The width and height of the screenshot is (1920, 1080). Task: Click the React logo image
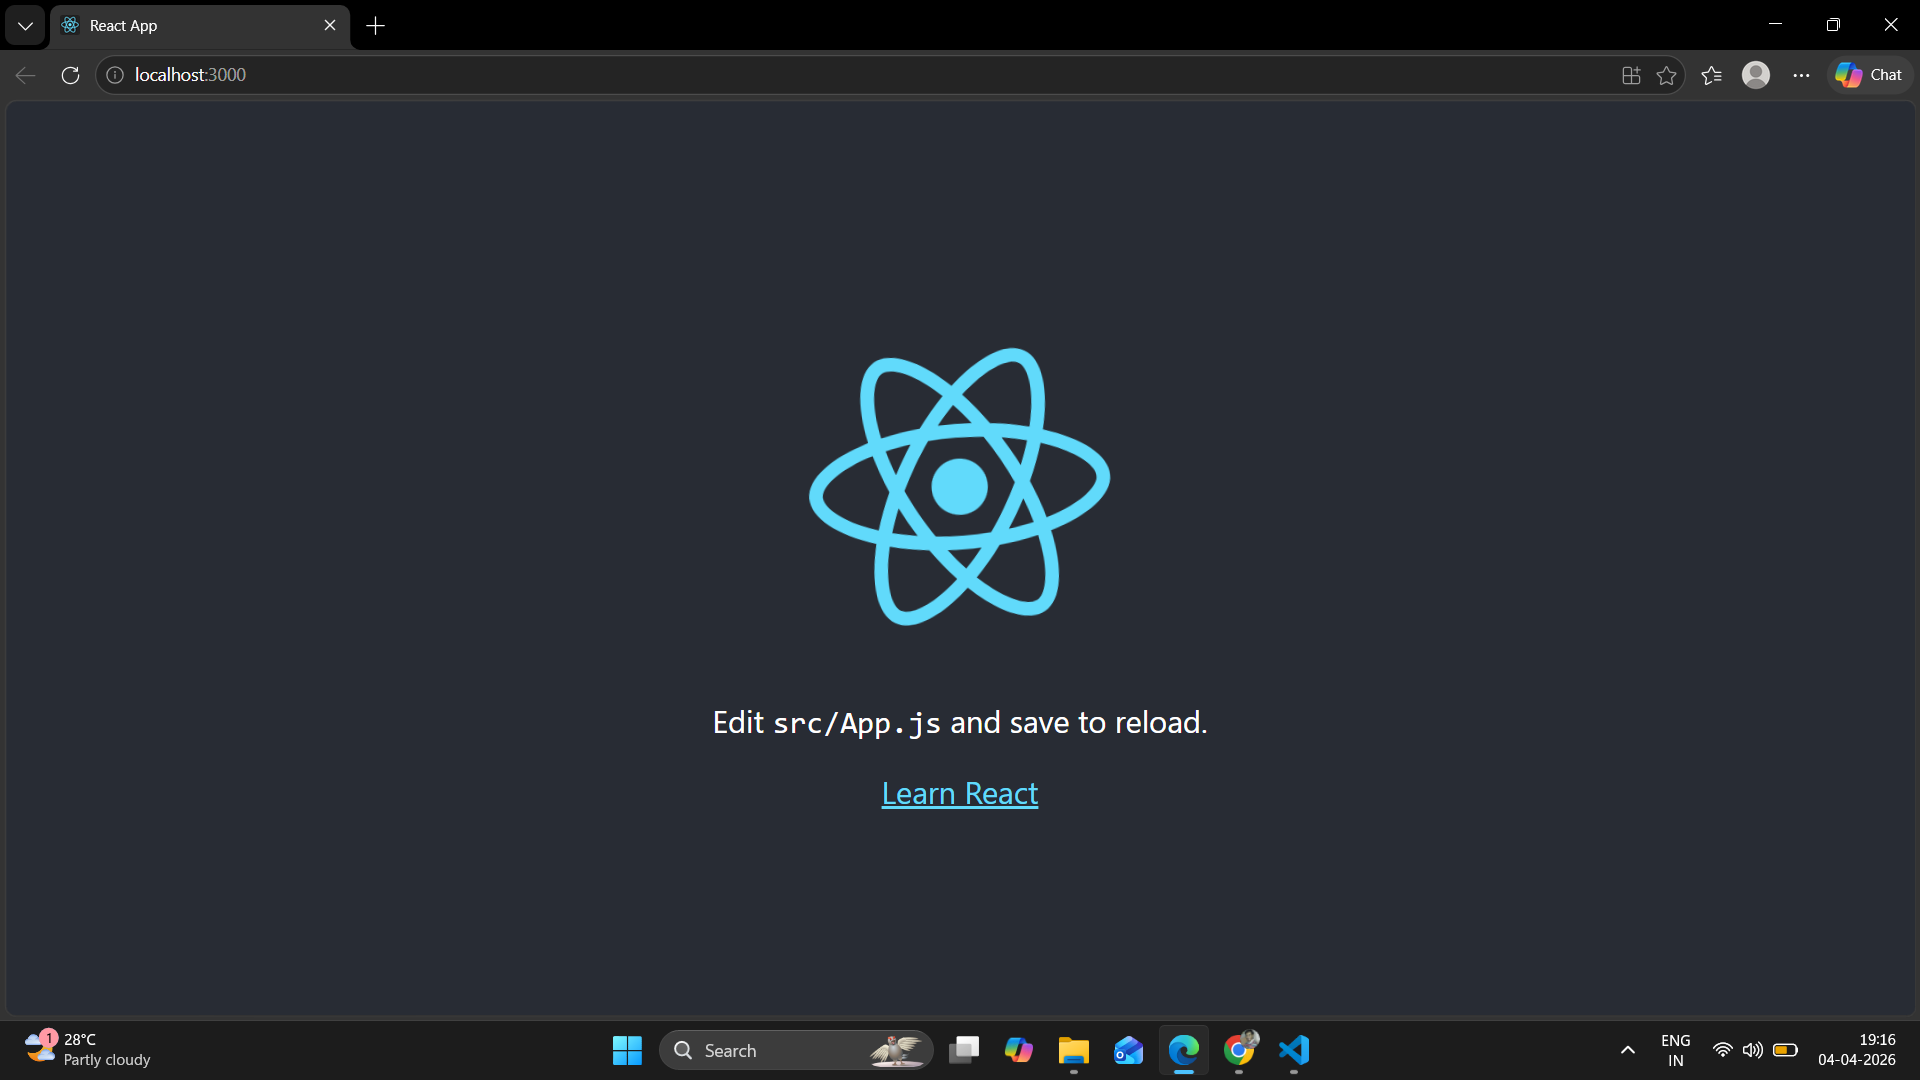tap(959, 487)
